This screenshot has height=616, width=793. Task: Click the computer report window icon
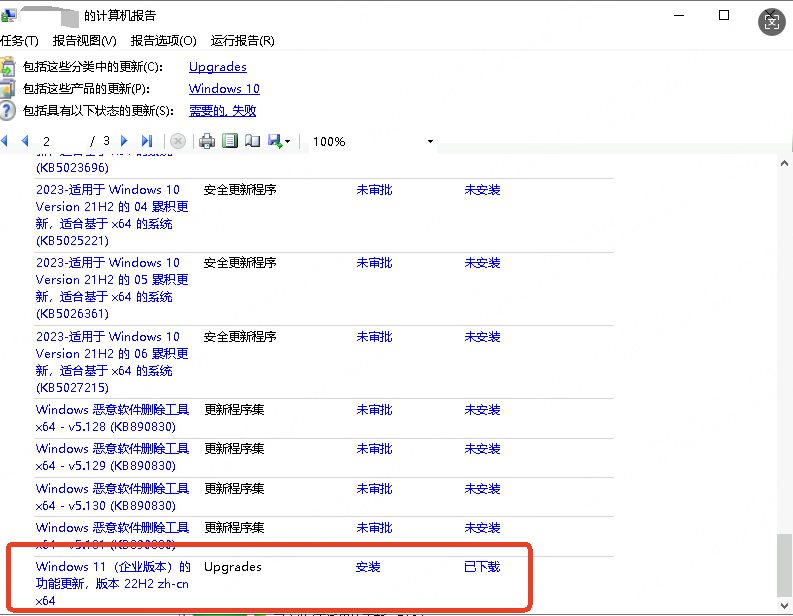coord(8,16)
